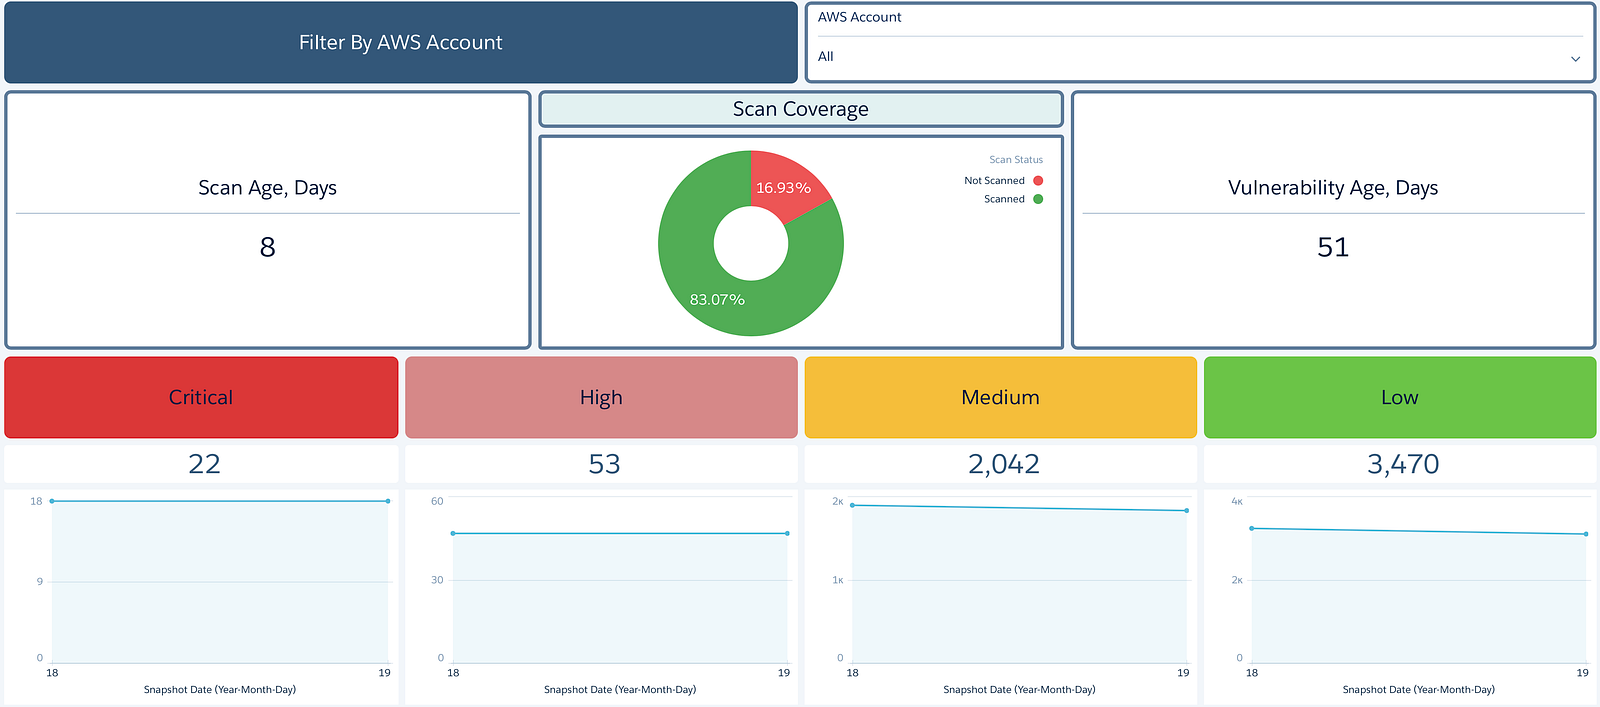The height and width of the screenshot is (707, 1600).
Task: Select the High severity tile
Action: coord(601,397)
